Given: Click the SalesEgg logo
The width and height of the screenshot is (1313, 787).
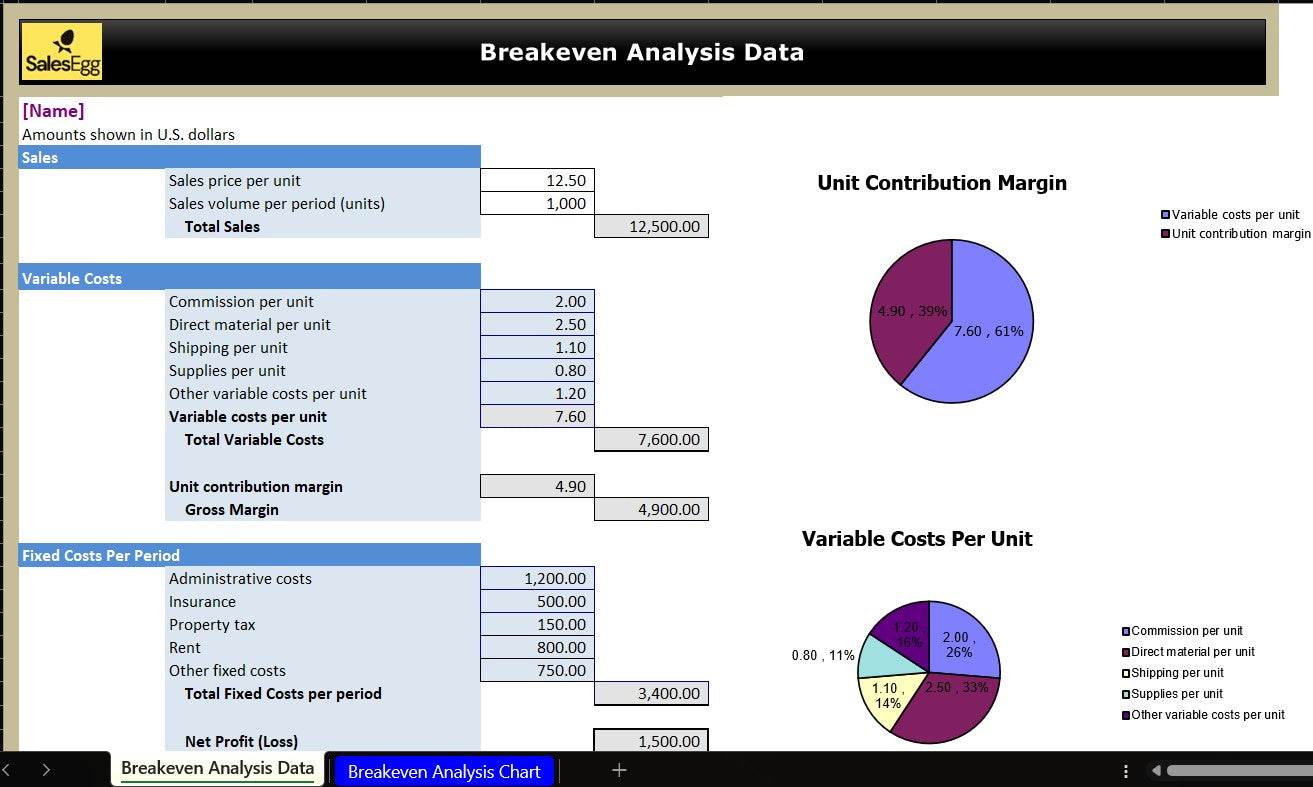Looking at the screenshot, I should pyautogui.click(x=62, y=52).
